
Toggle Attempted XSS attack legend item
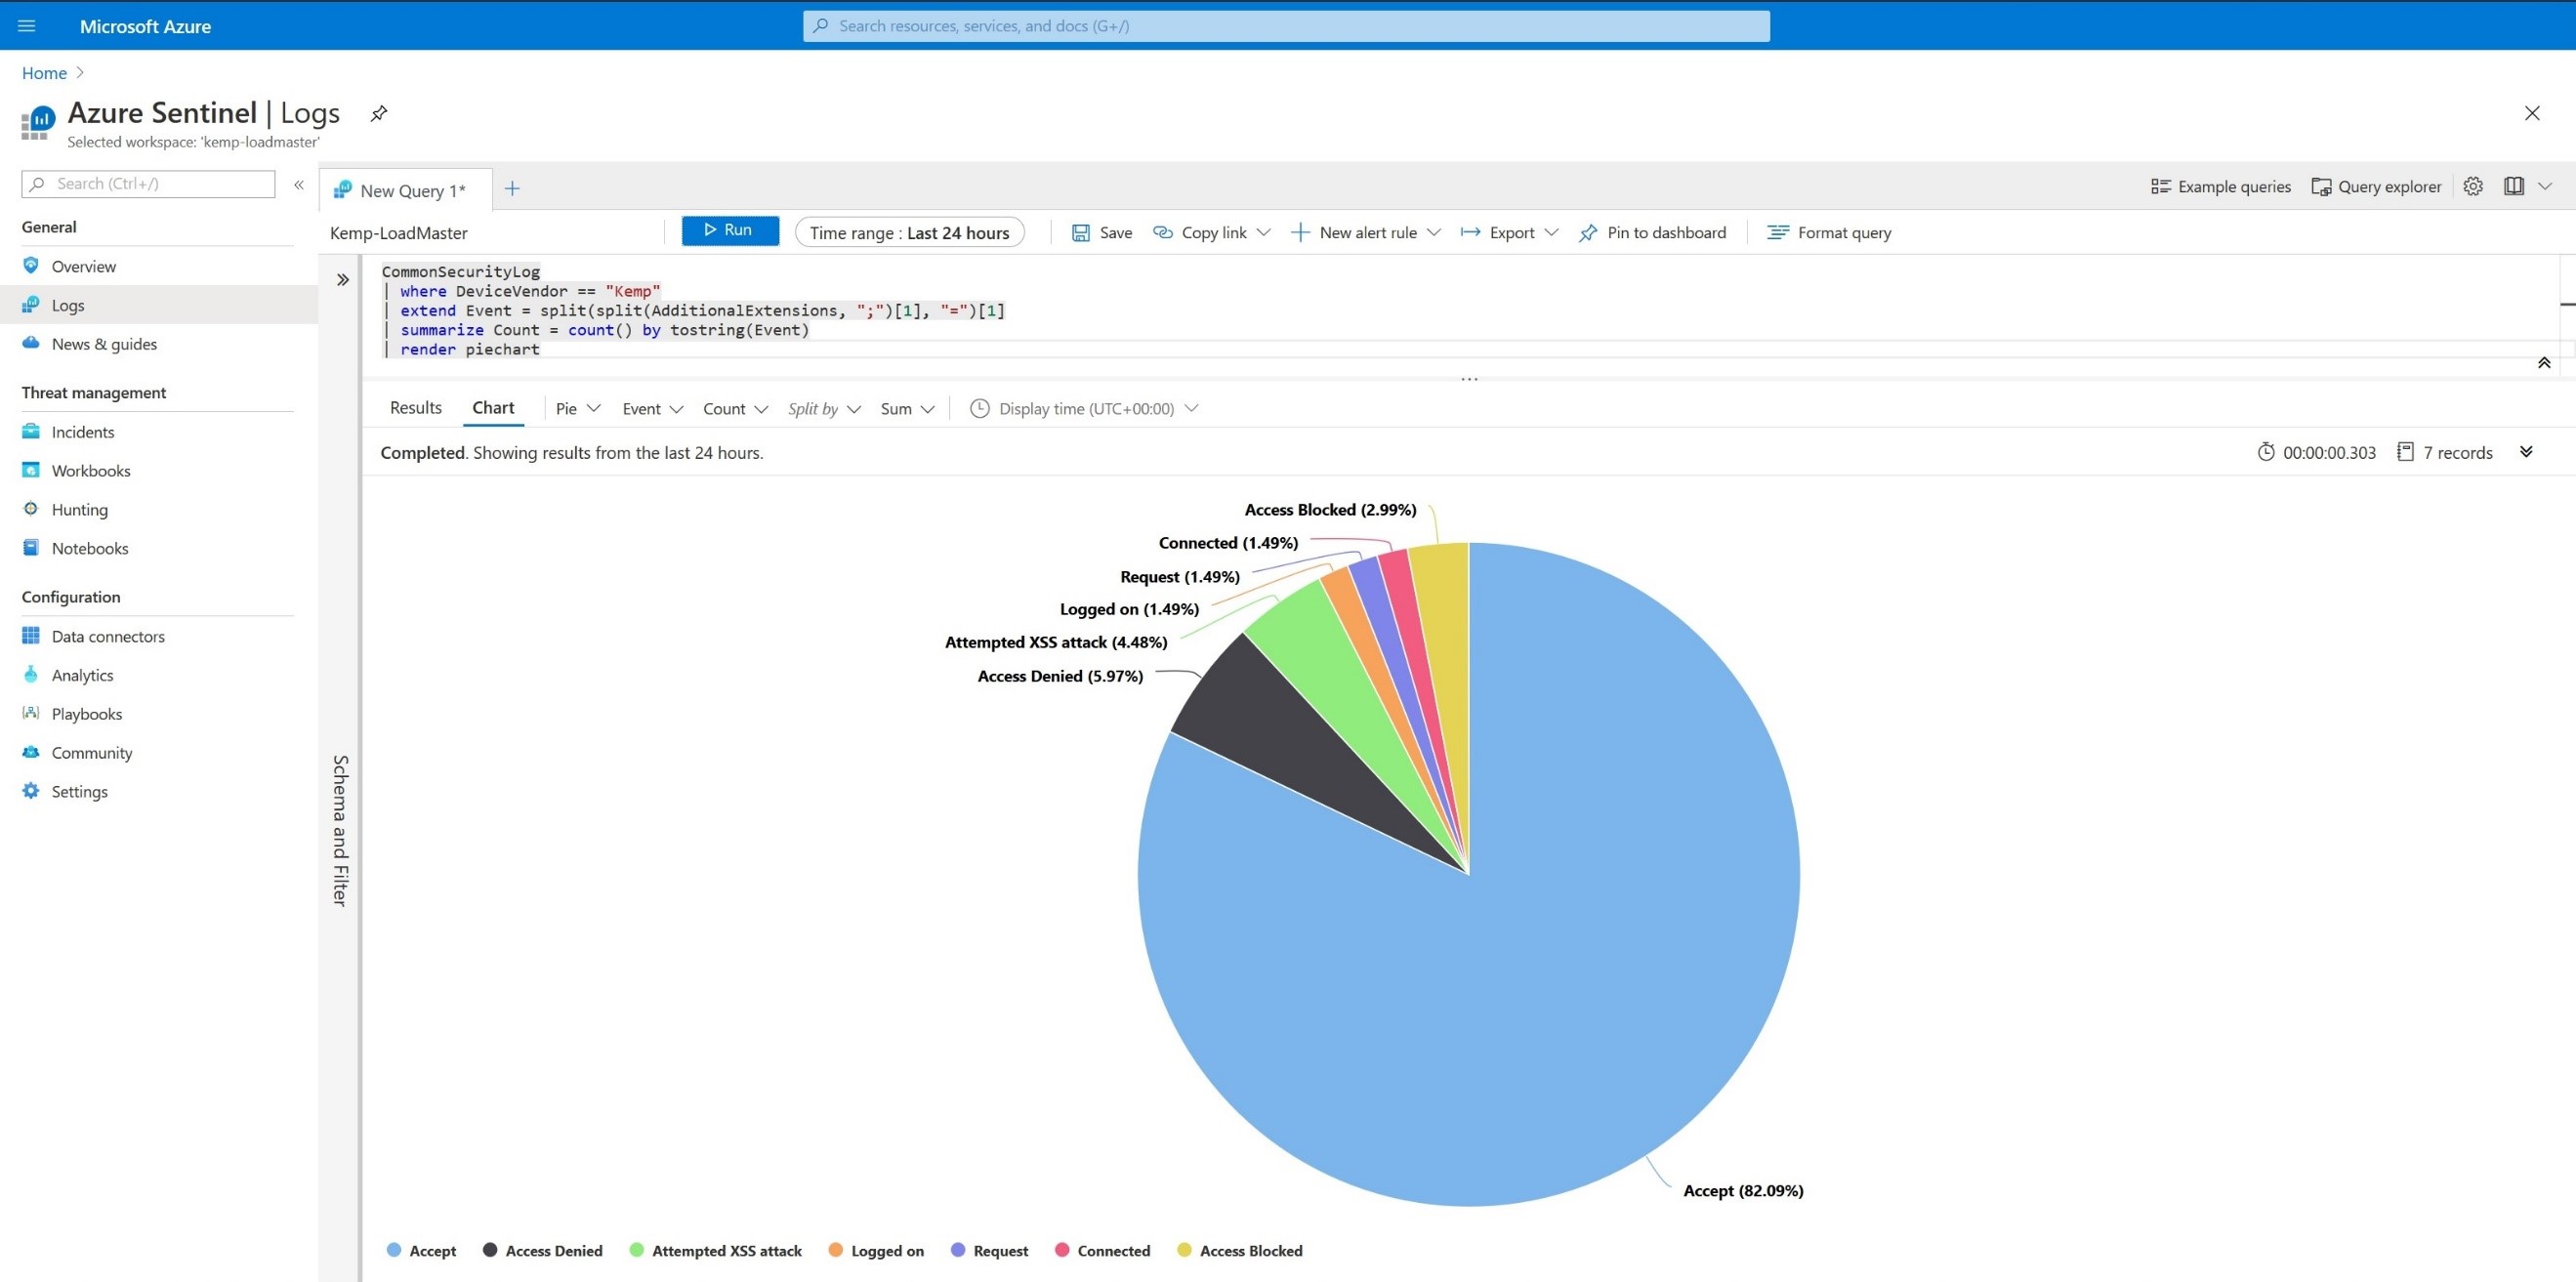click(716, 1251)
